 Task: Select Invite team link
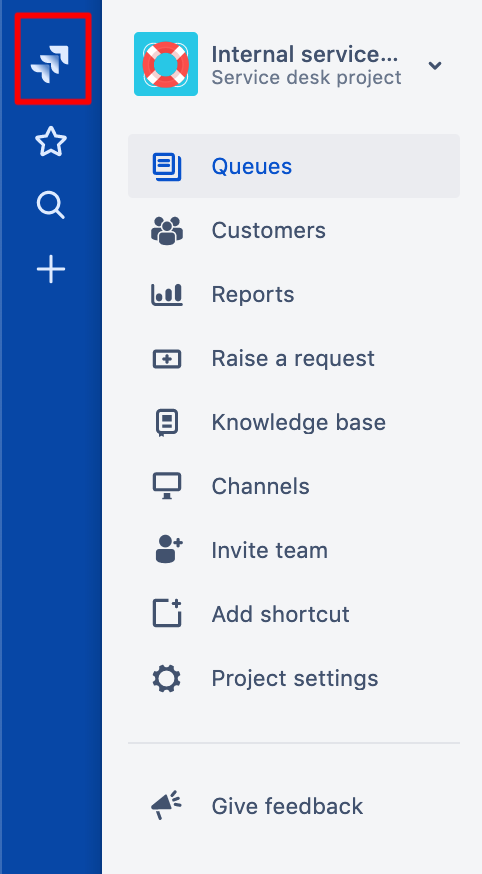(270, 550)
